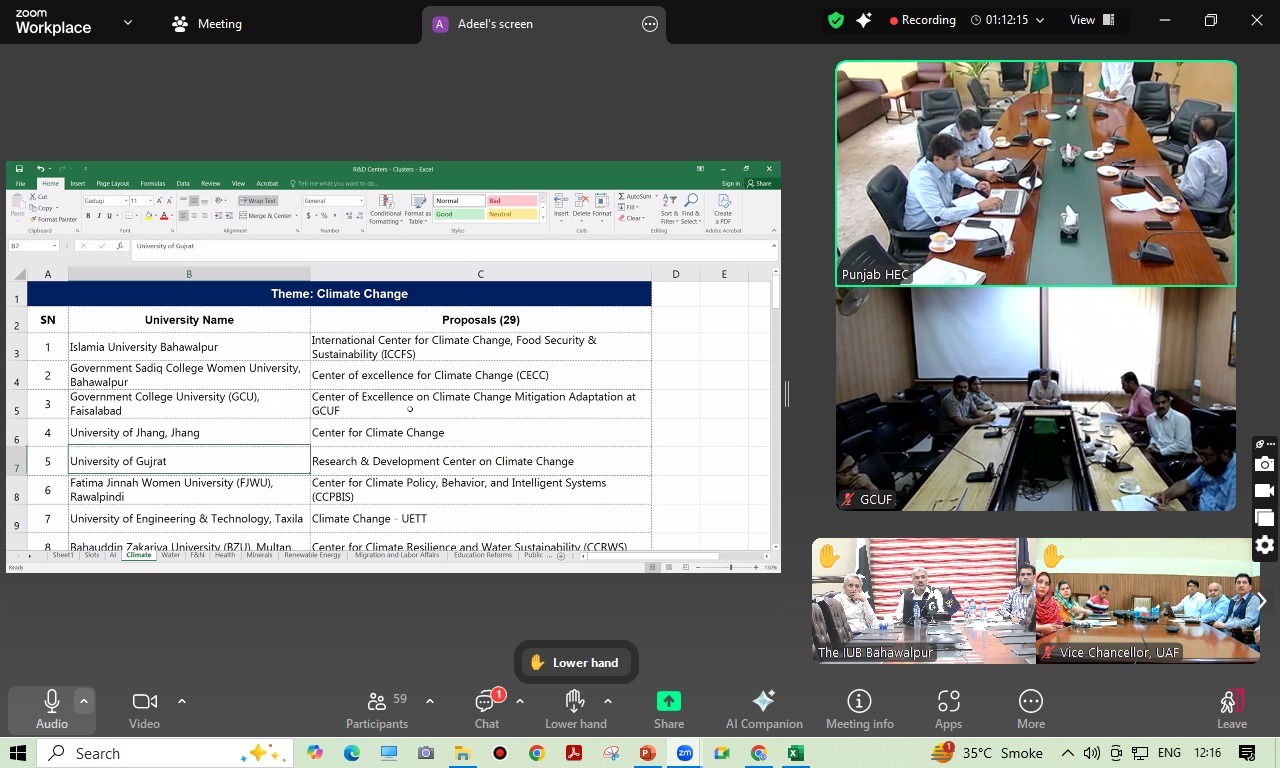Open the More options menu in Zoom

[x=1031, y=709]
